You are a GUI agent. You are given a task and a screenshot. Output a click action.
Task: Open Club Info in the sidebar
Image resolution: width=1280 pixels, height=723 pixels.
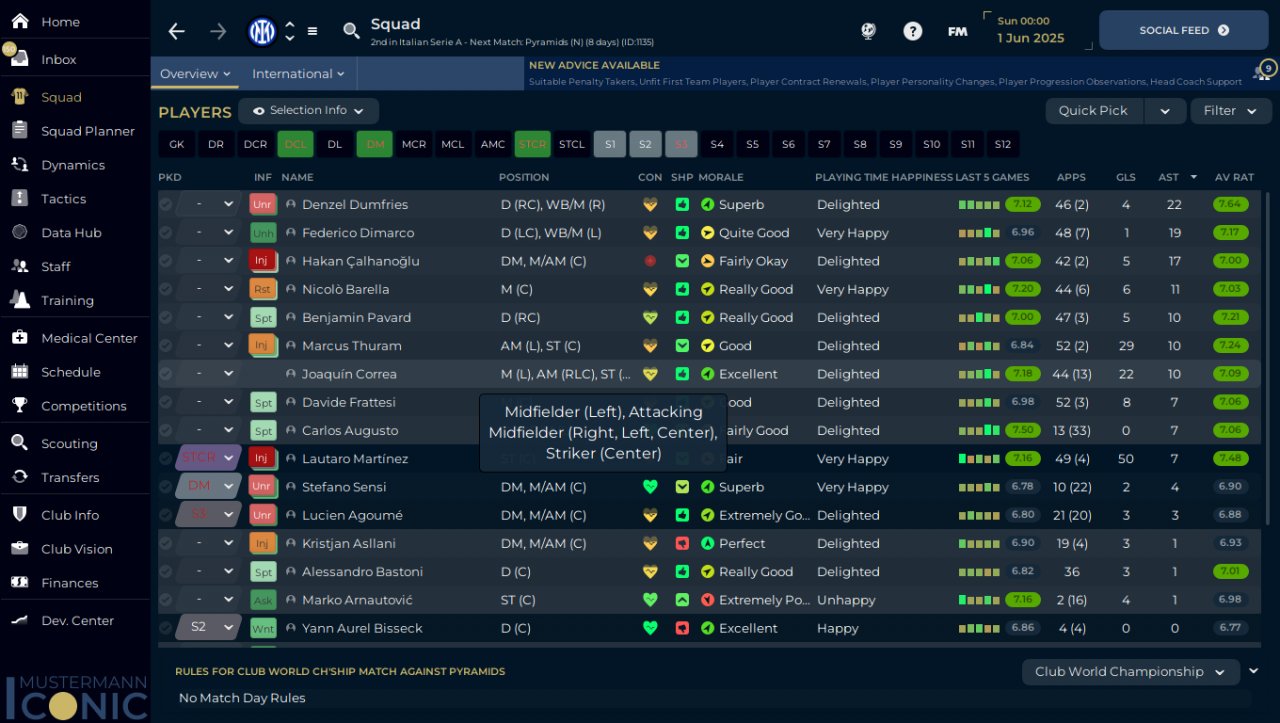click(x=70, y=515)
